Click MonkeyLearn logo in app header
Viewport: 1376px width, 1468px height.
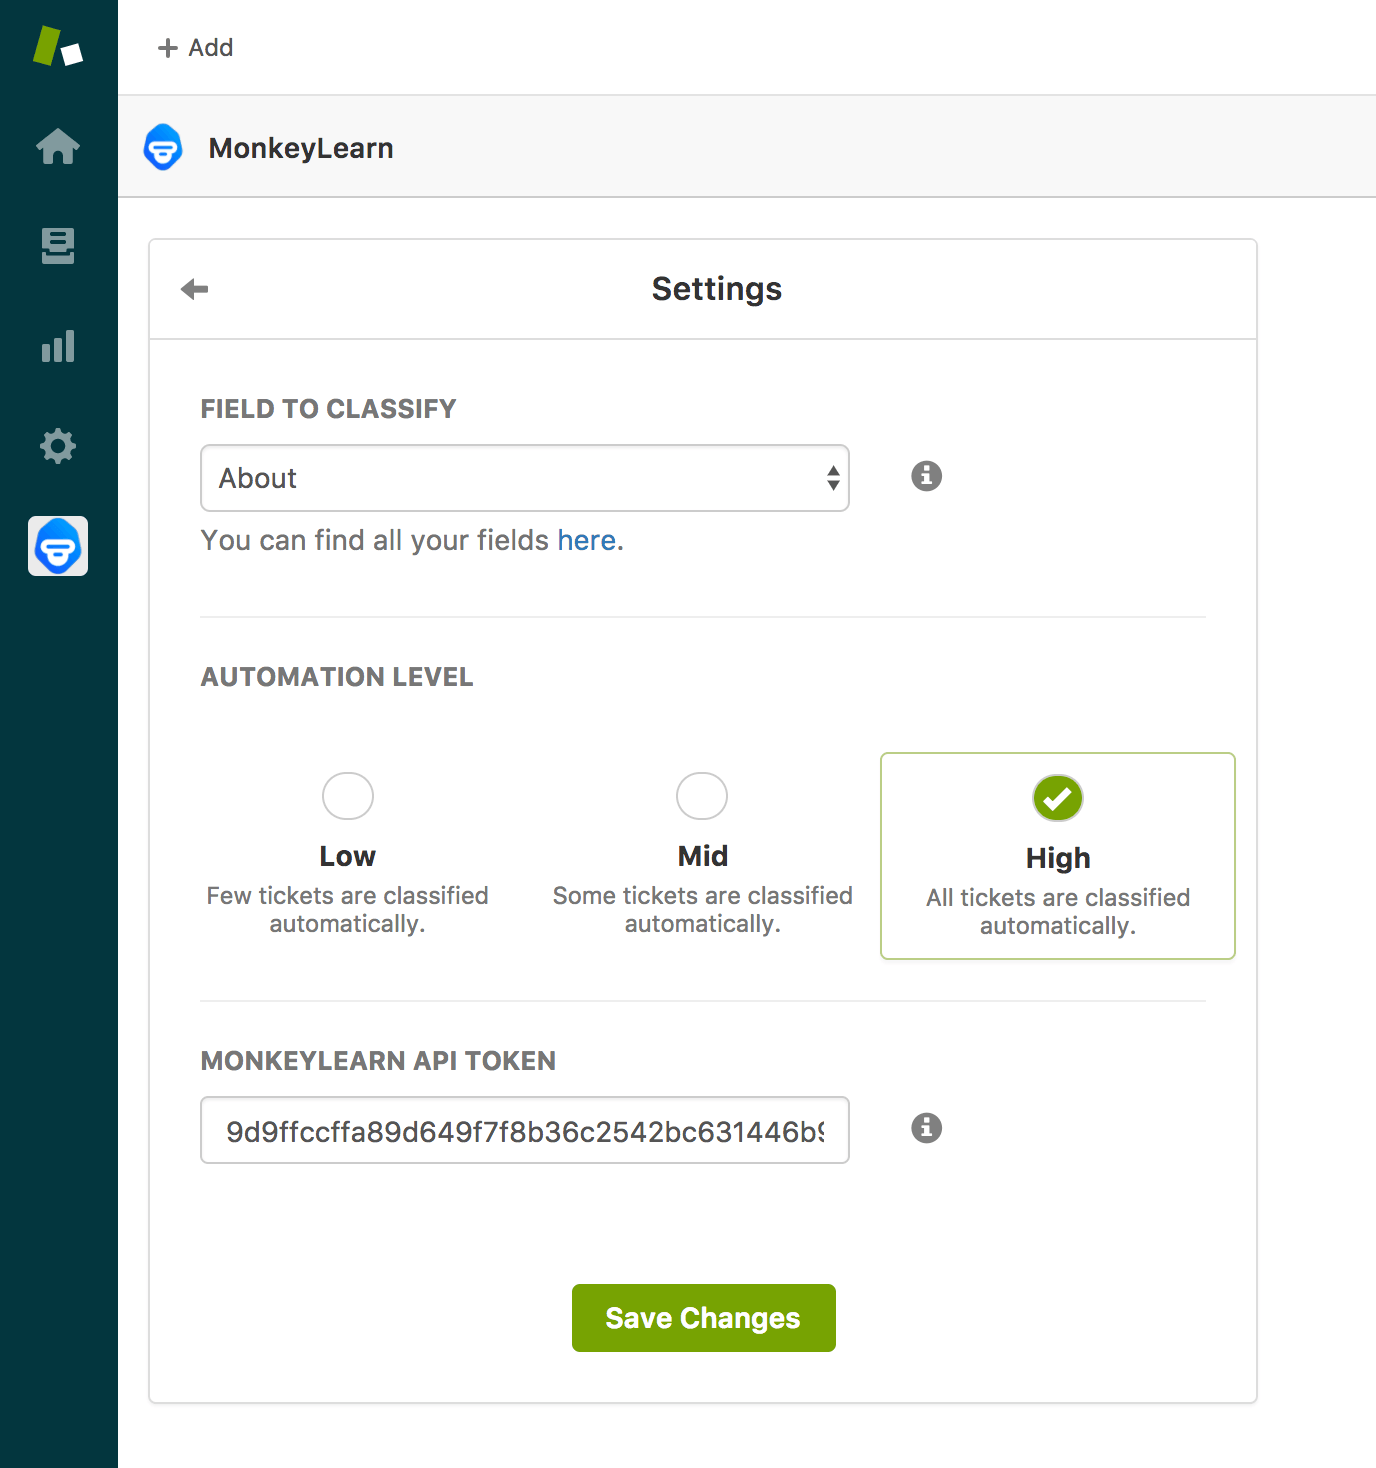[163, 148]
